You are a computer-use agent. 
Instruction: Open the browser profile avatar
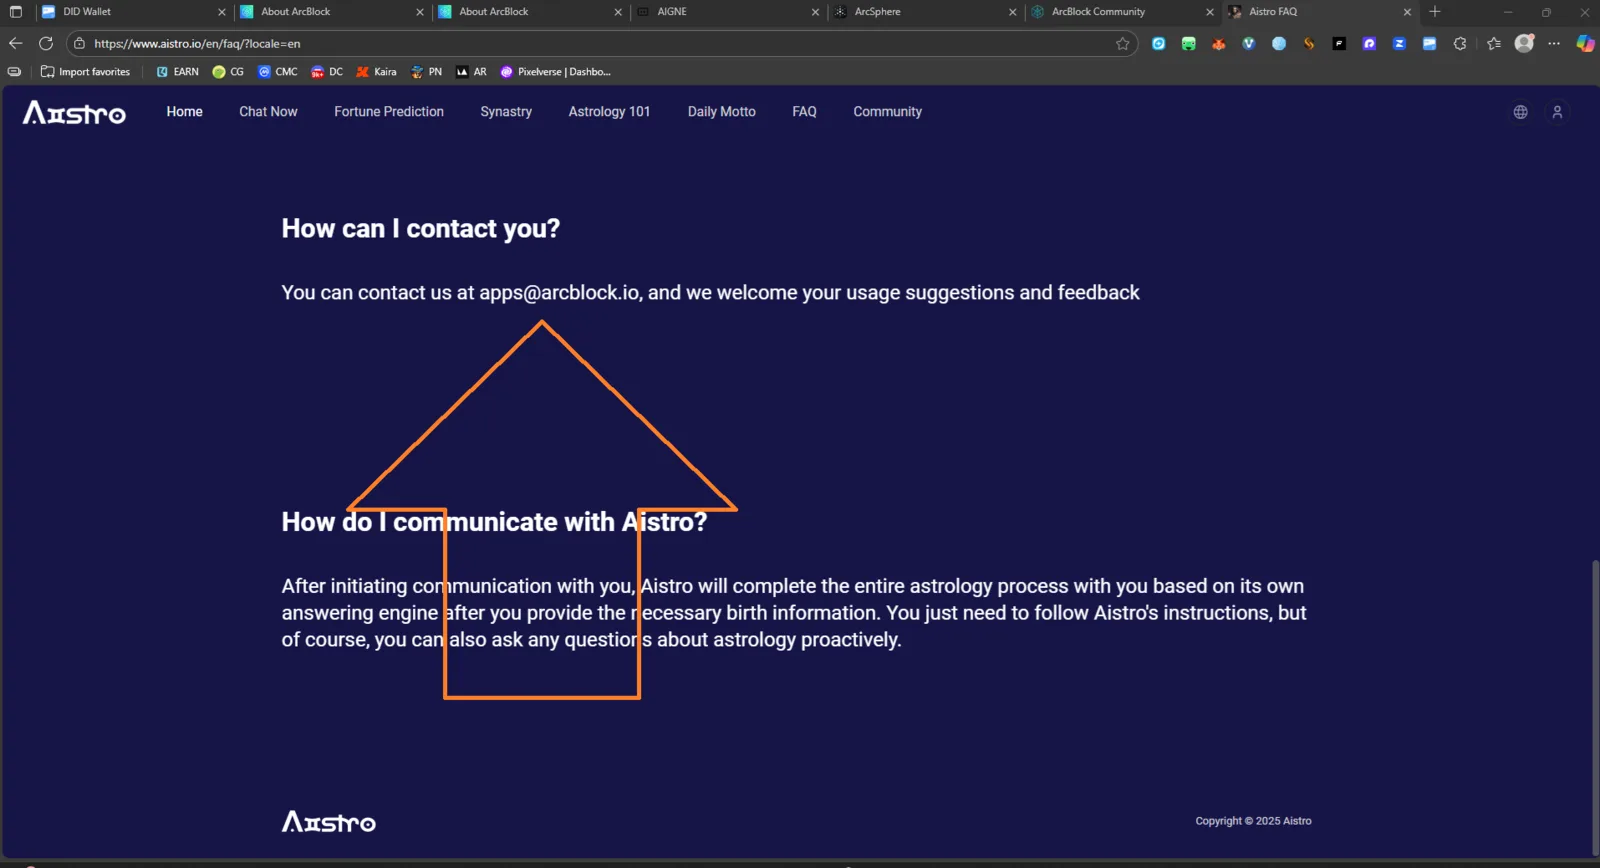coord(1524,43)
